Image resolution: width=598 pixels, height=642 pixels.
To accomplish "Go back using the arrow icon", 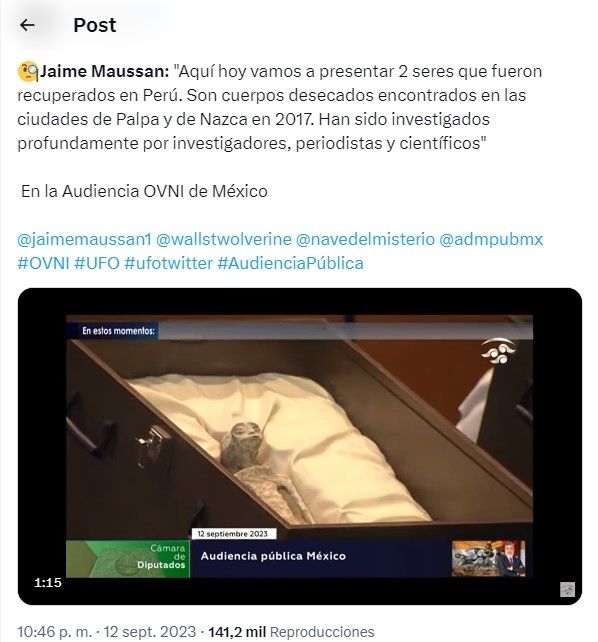I will pos(27,25).
